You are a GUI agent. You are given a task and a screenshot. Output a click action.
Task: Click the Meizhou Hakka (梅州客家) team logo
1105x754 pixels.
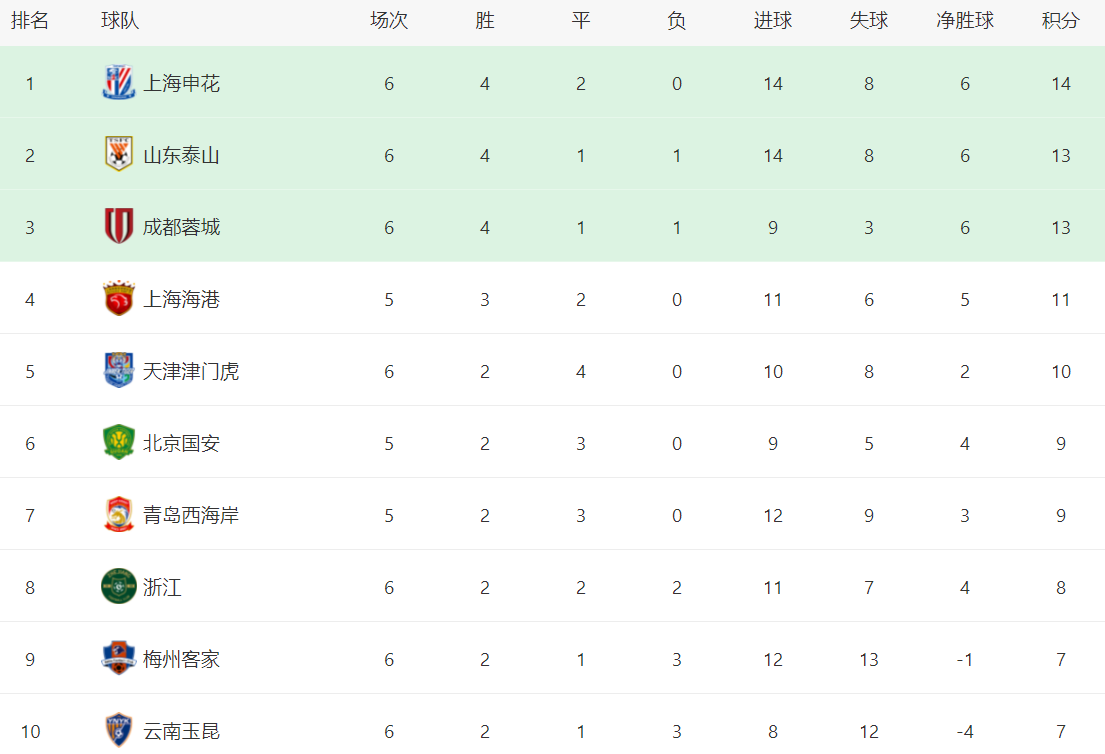point(119,659)
